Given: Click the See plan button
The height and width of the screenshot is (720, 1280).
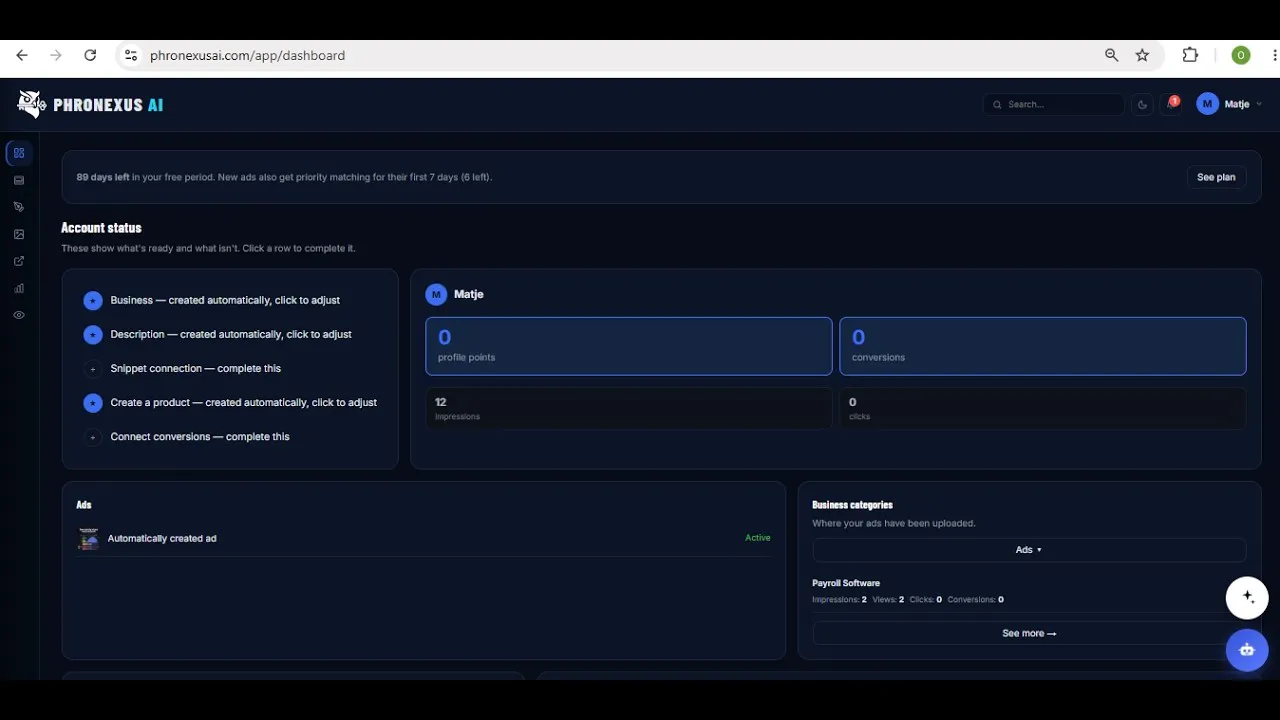Looking at the screenshot, I should [1216, 177].
